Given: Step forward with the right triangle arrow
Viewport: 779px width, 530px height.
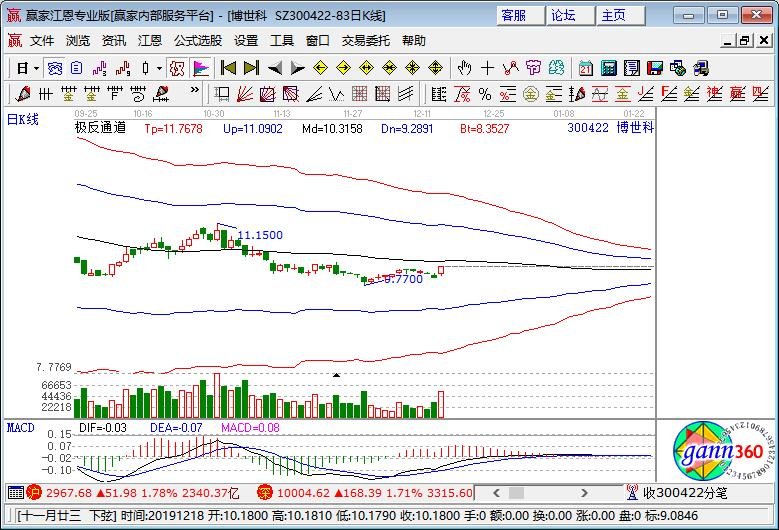Looking at the screenshot, I should [x=298, y=68].
